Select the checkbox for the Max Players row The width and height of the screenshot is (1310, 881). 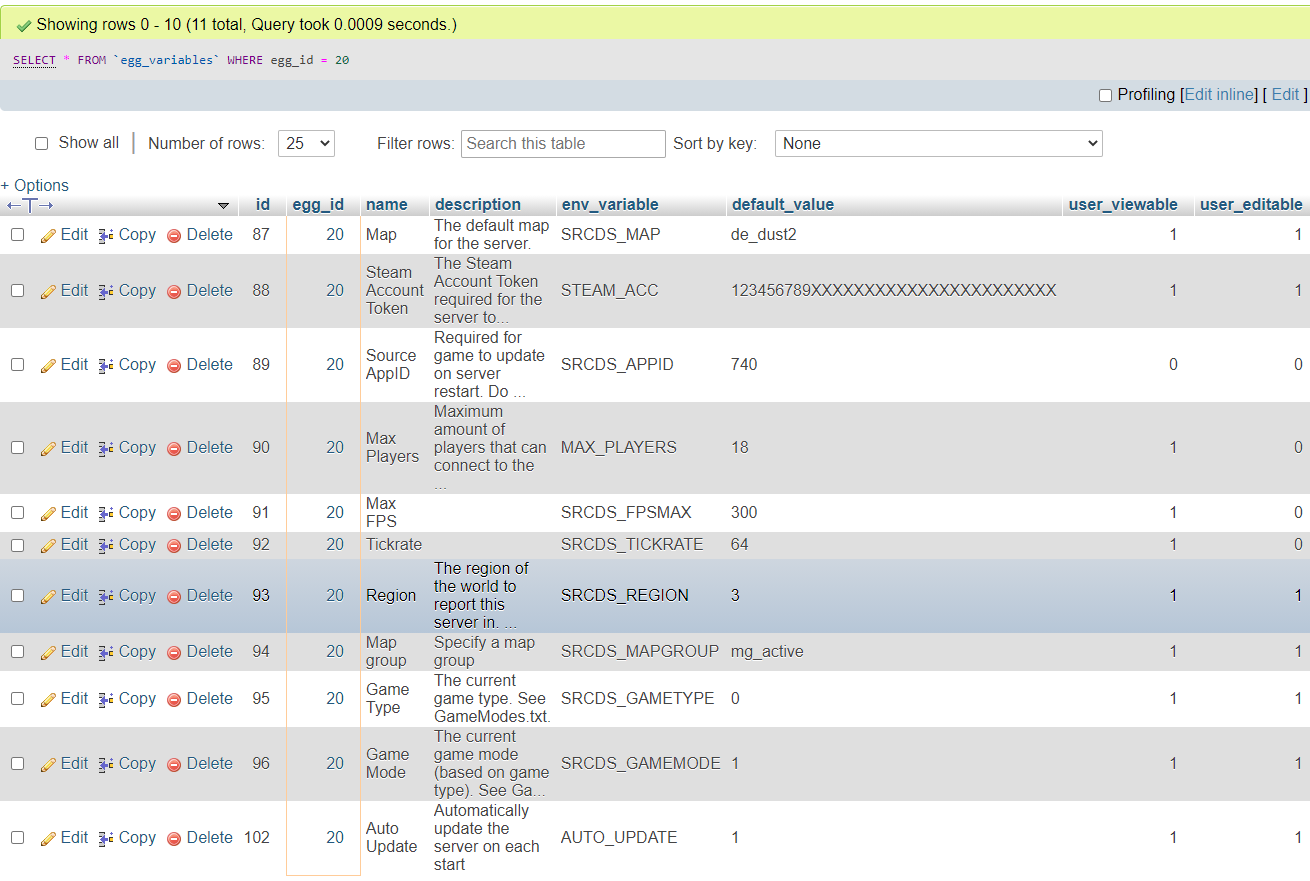[x=17, y=447]
